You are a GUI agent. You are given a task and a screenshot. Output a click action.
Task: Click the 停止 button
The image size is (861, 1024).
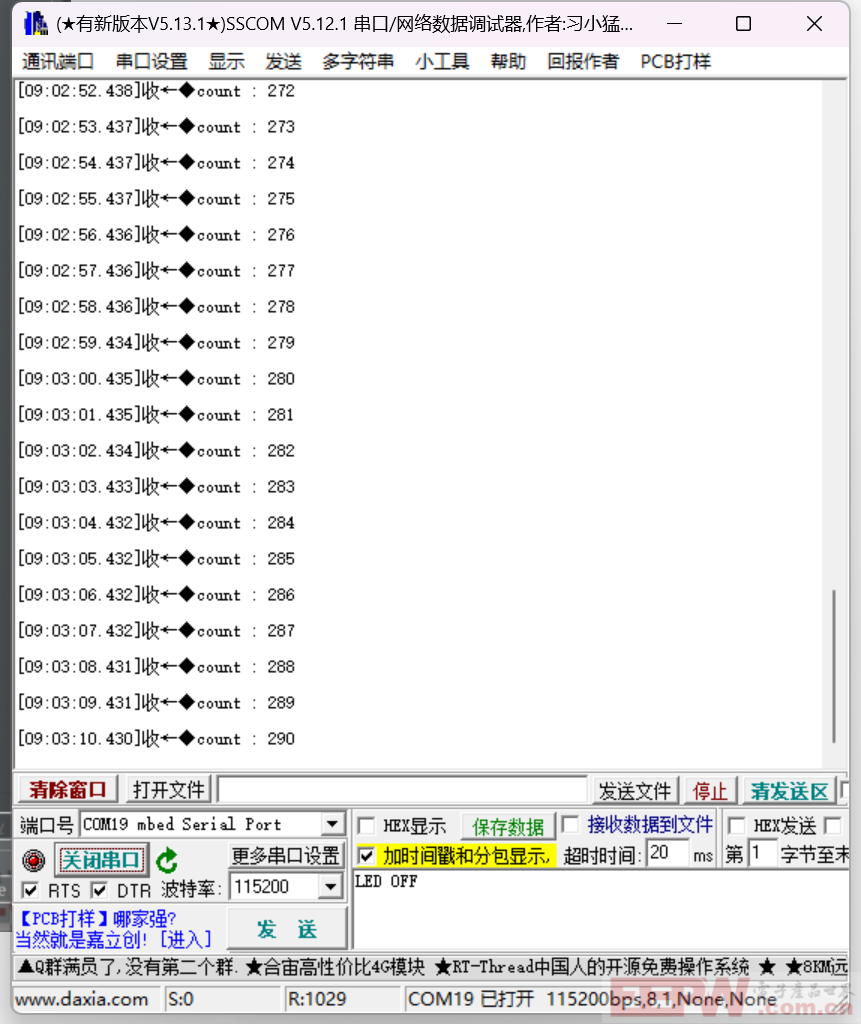(x=710, y=791)
